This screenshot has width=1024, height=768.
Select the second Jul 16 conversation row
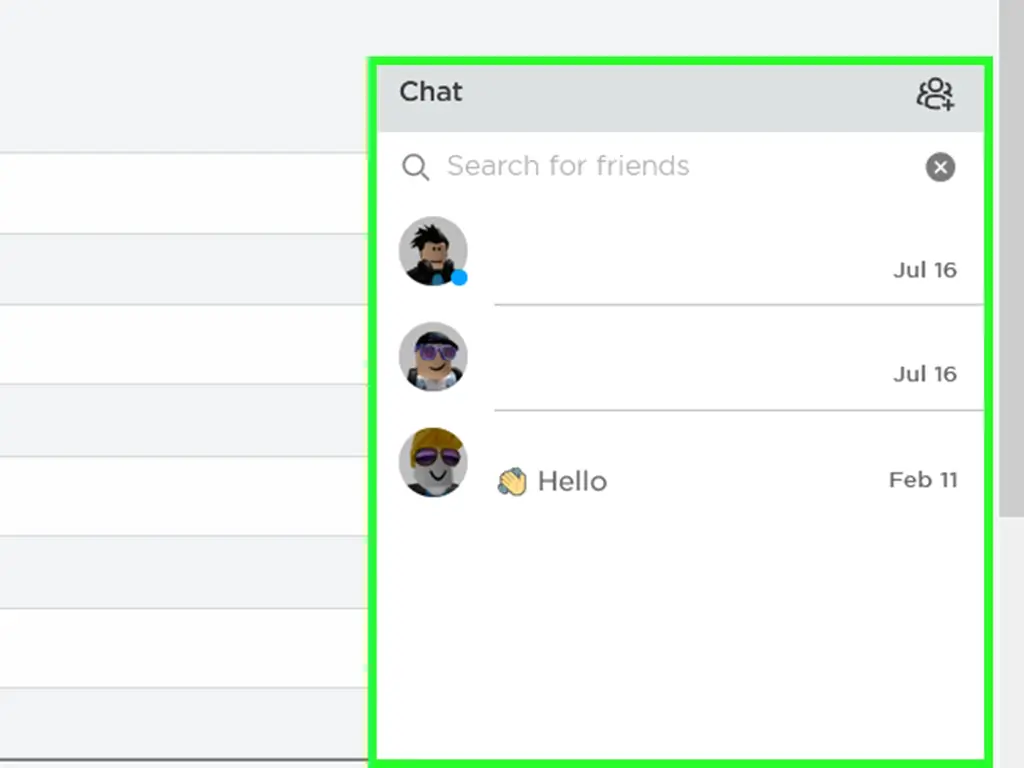(x=679, y=359)
